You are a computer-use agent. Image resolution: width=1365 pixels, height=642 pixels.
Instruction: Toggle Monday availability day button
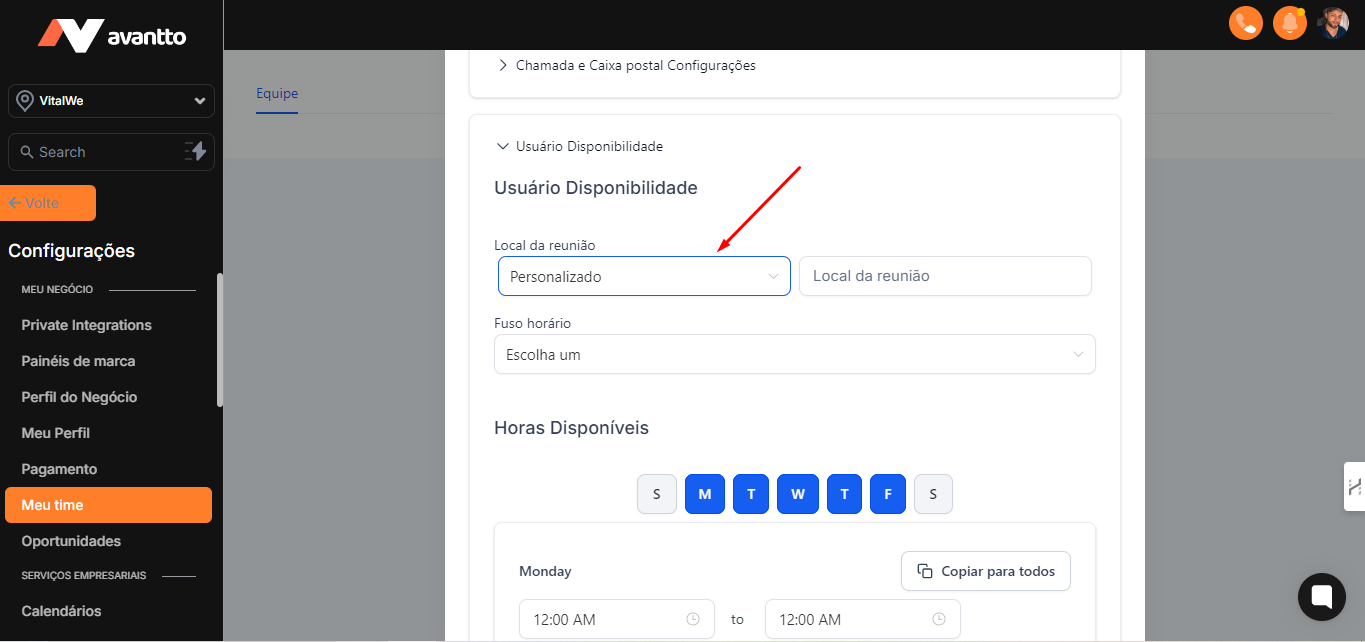click(705, 494)
